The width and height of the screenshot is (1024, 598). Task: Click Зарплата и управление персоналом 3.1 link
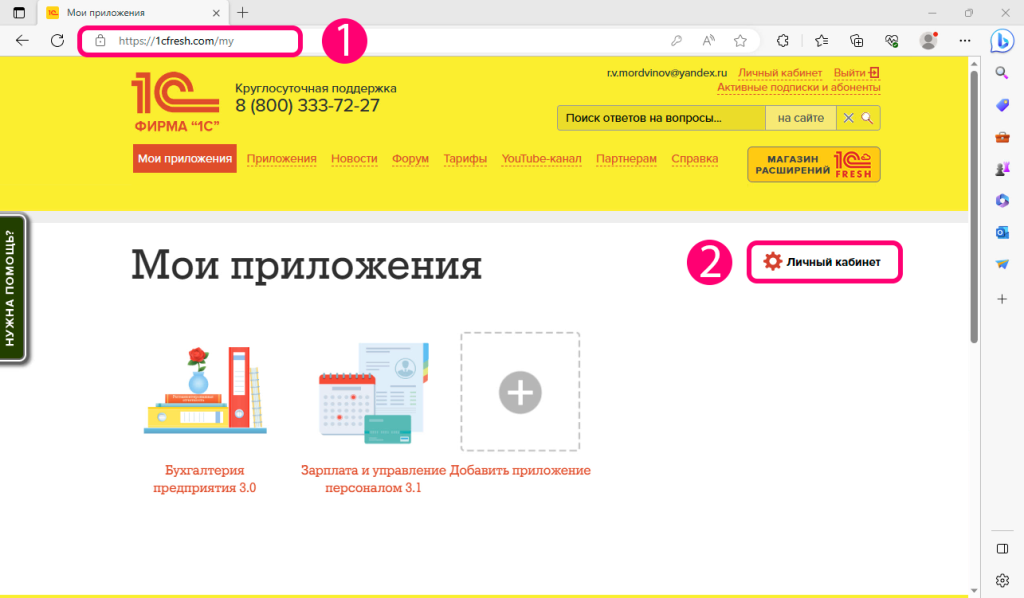point(374,479)
